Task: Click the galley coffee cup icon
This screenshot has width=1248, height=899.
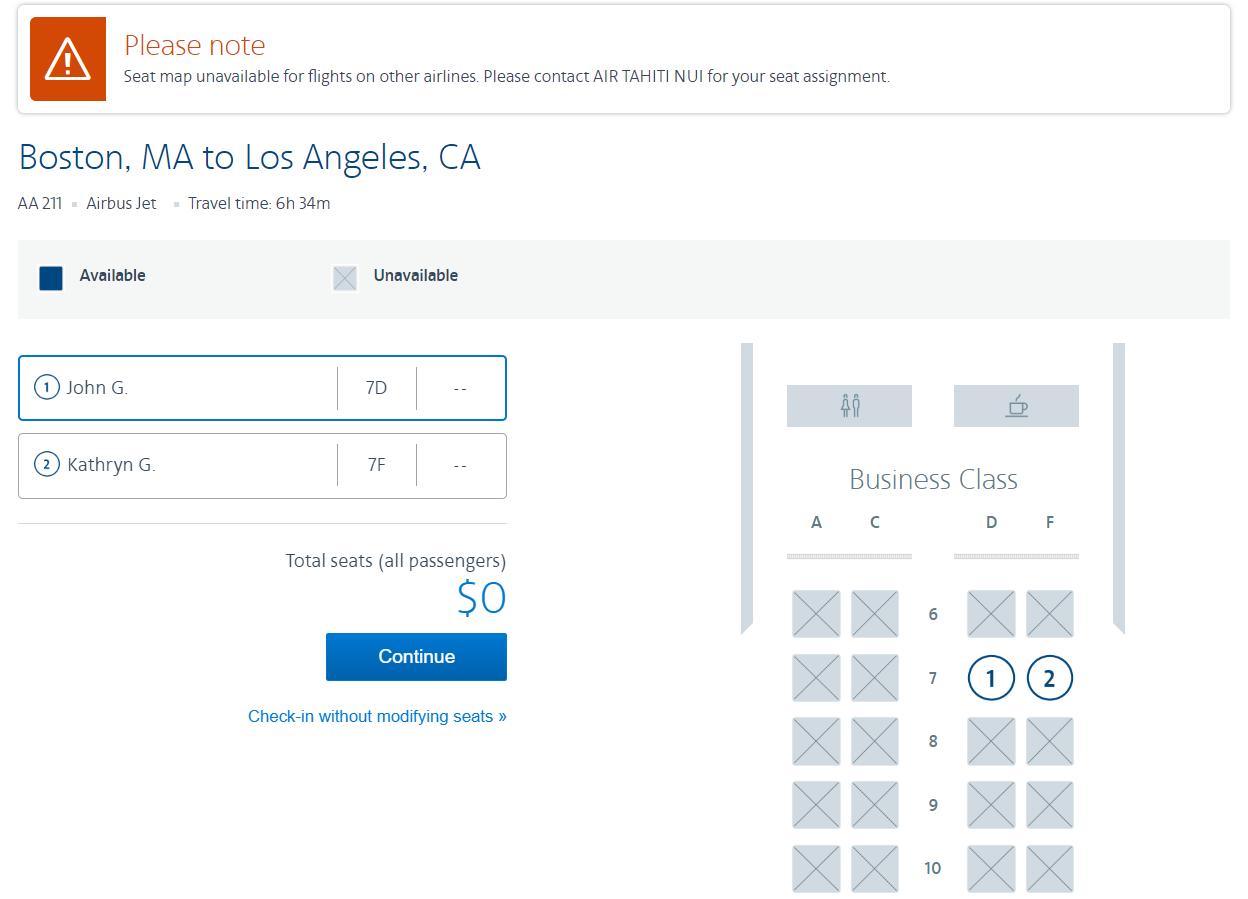Action: tap(1016, 406)
